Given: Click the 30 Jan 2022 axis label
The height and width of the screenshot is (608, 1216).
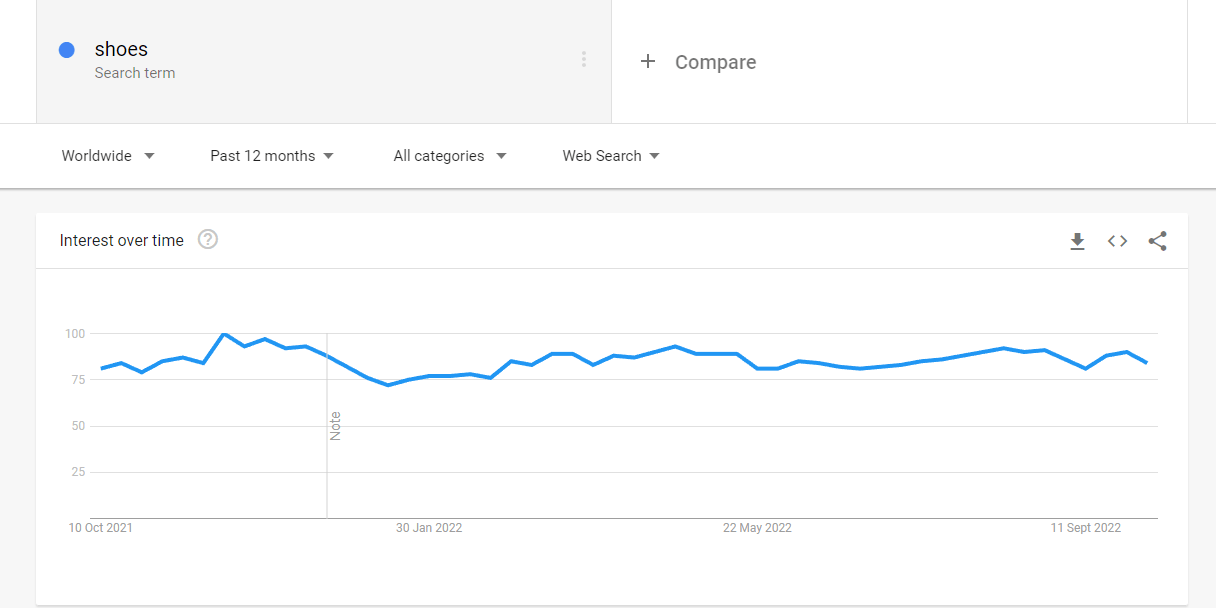Looking at the screenshot, I should point(429,528).
